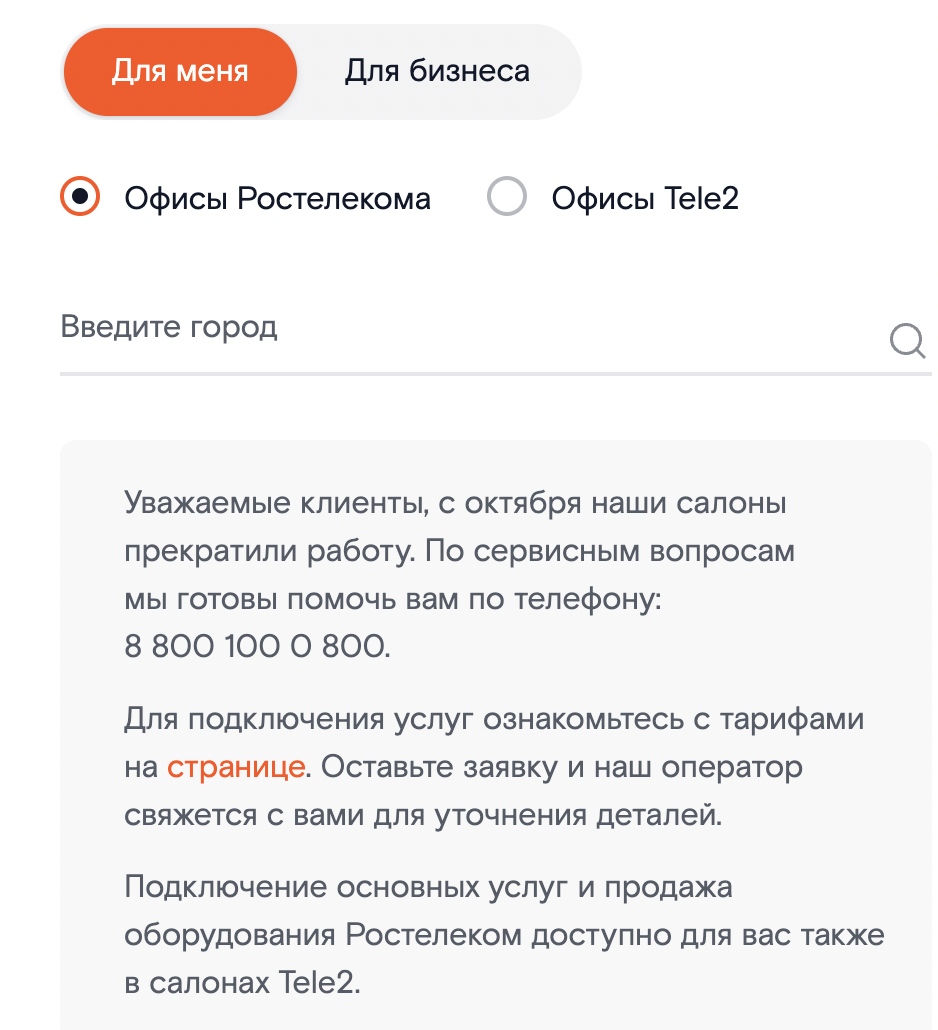Screen dimensions: 938x1030
Task: Switch to the "Для бизнеса" tab
Action: click(x=437, y=72)
